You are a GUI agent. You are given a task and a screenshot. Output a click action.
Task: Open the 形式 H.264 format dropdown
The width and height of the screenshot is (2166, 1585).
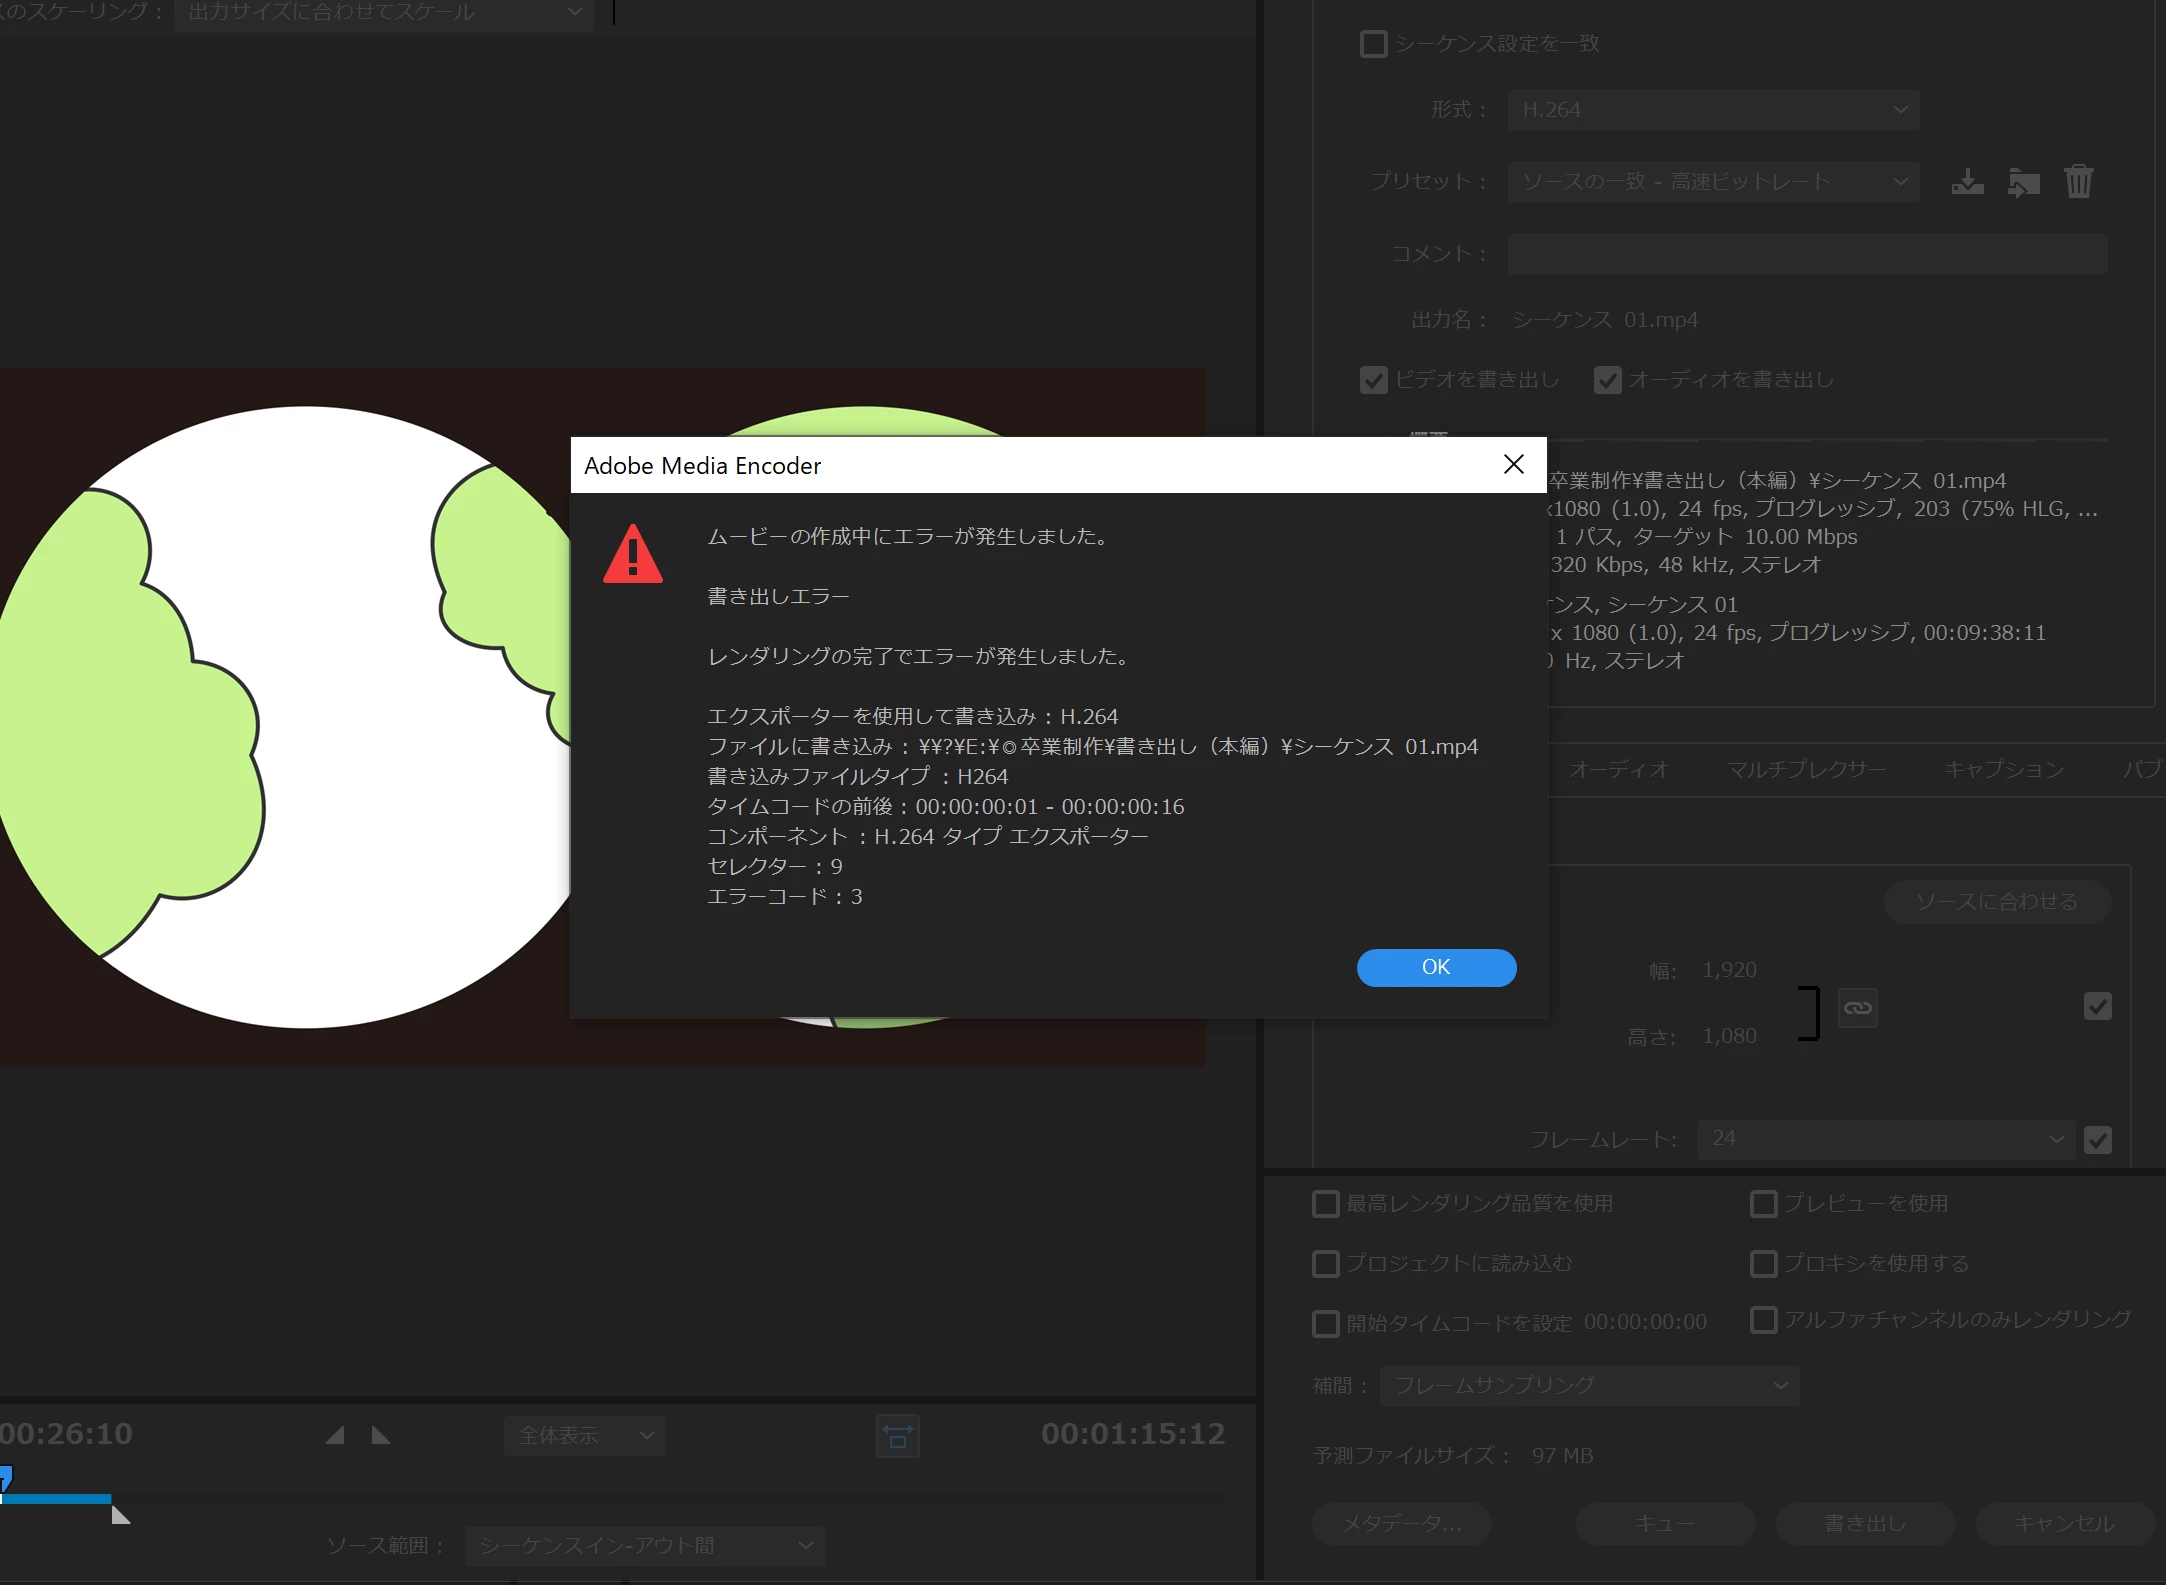tap(1713, 110)
